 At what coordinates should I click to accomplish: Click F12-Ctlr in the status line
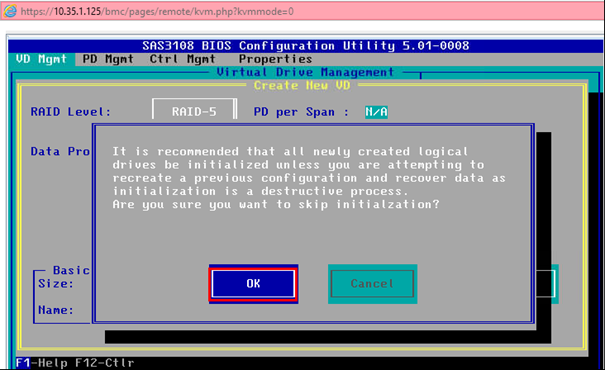point(105,363)
